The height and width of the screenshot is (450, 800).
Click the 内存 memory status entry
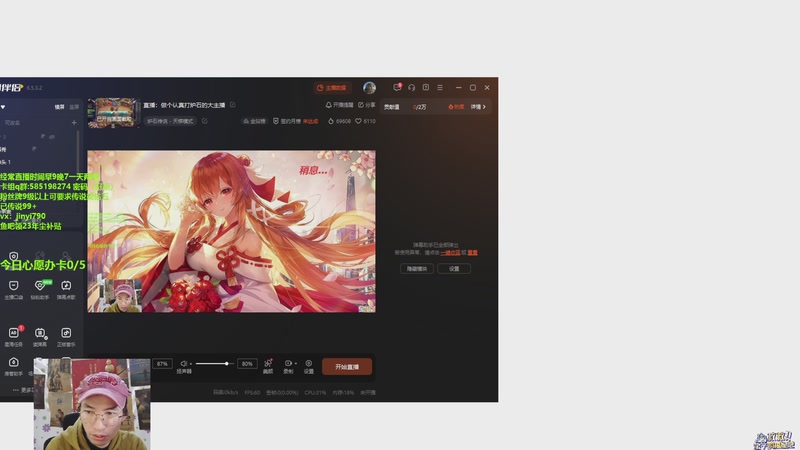343,392
